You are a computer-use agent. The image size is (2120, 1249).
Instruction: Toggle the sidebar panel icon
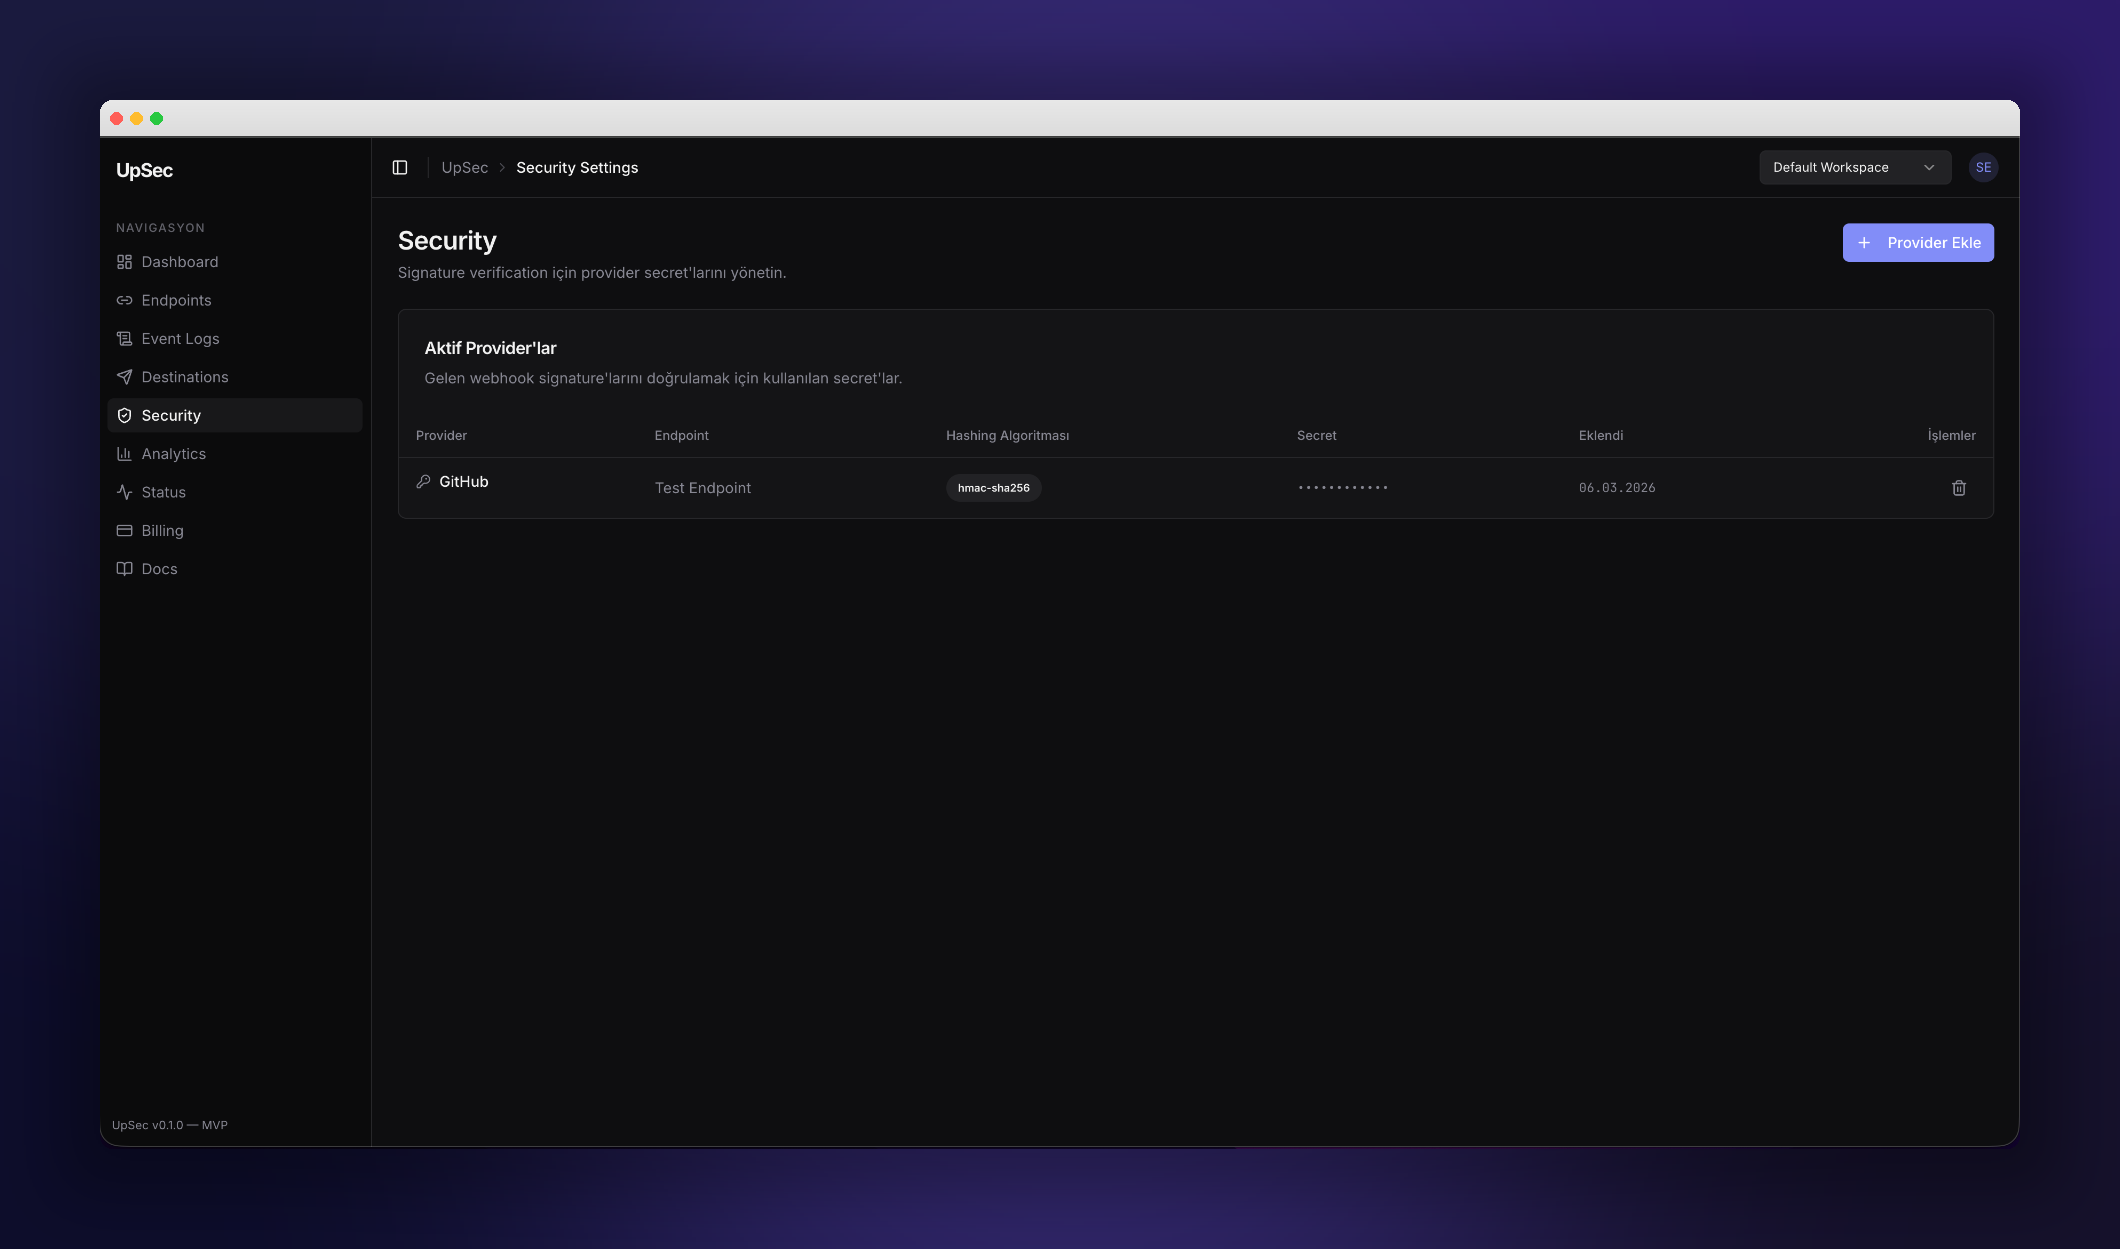click(400, 168)
